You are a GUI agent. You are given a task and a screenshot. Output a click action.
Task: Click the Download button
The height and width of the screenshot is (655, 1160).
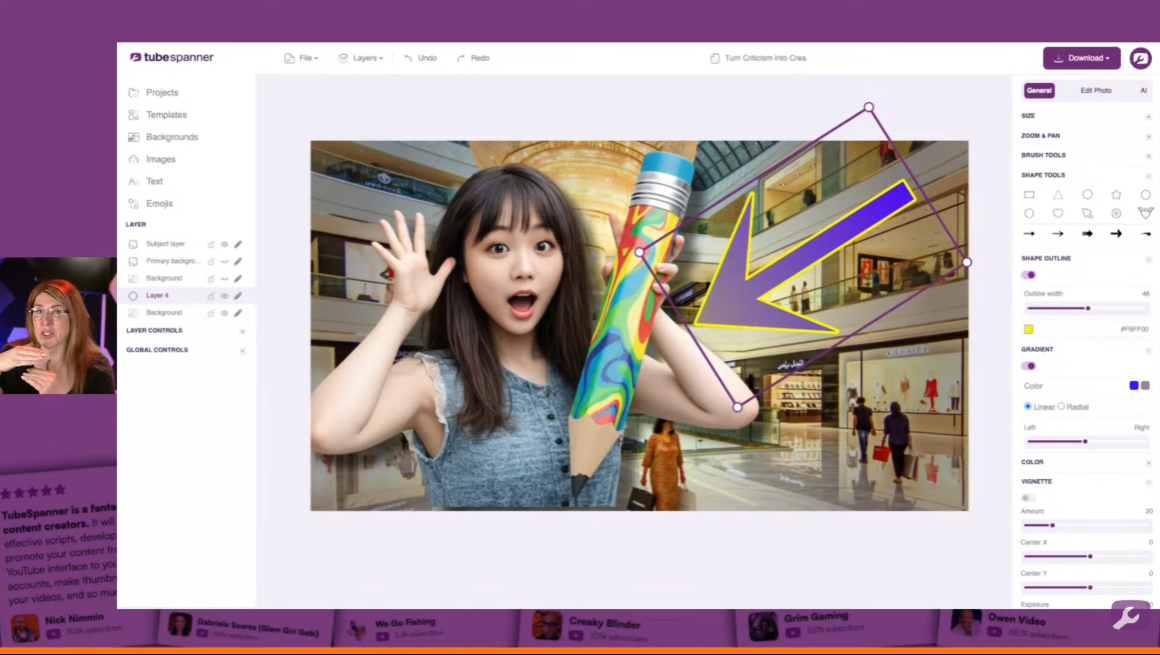[1082, 58]
